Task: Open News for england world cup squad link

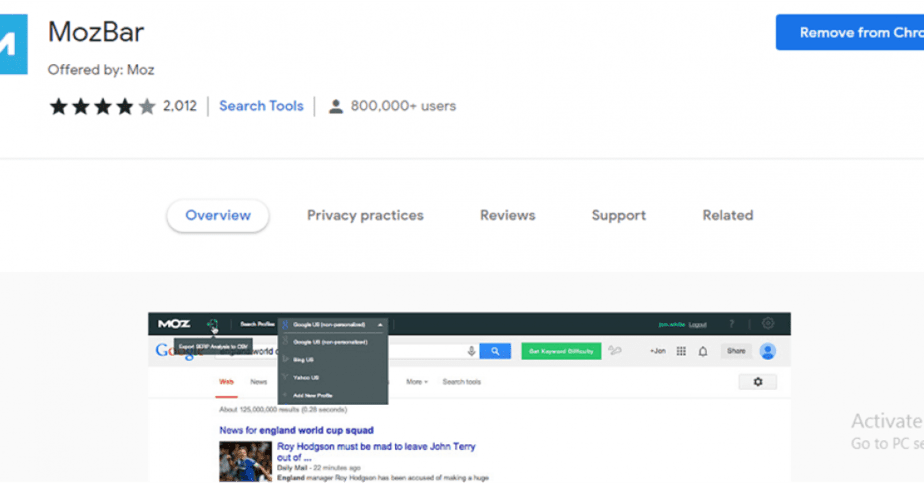Action: [296, 430]
